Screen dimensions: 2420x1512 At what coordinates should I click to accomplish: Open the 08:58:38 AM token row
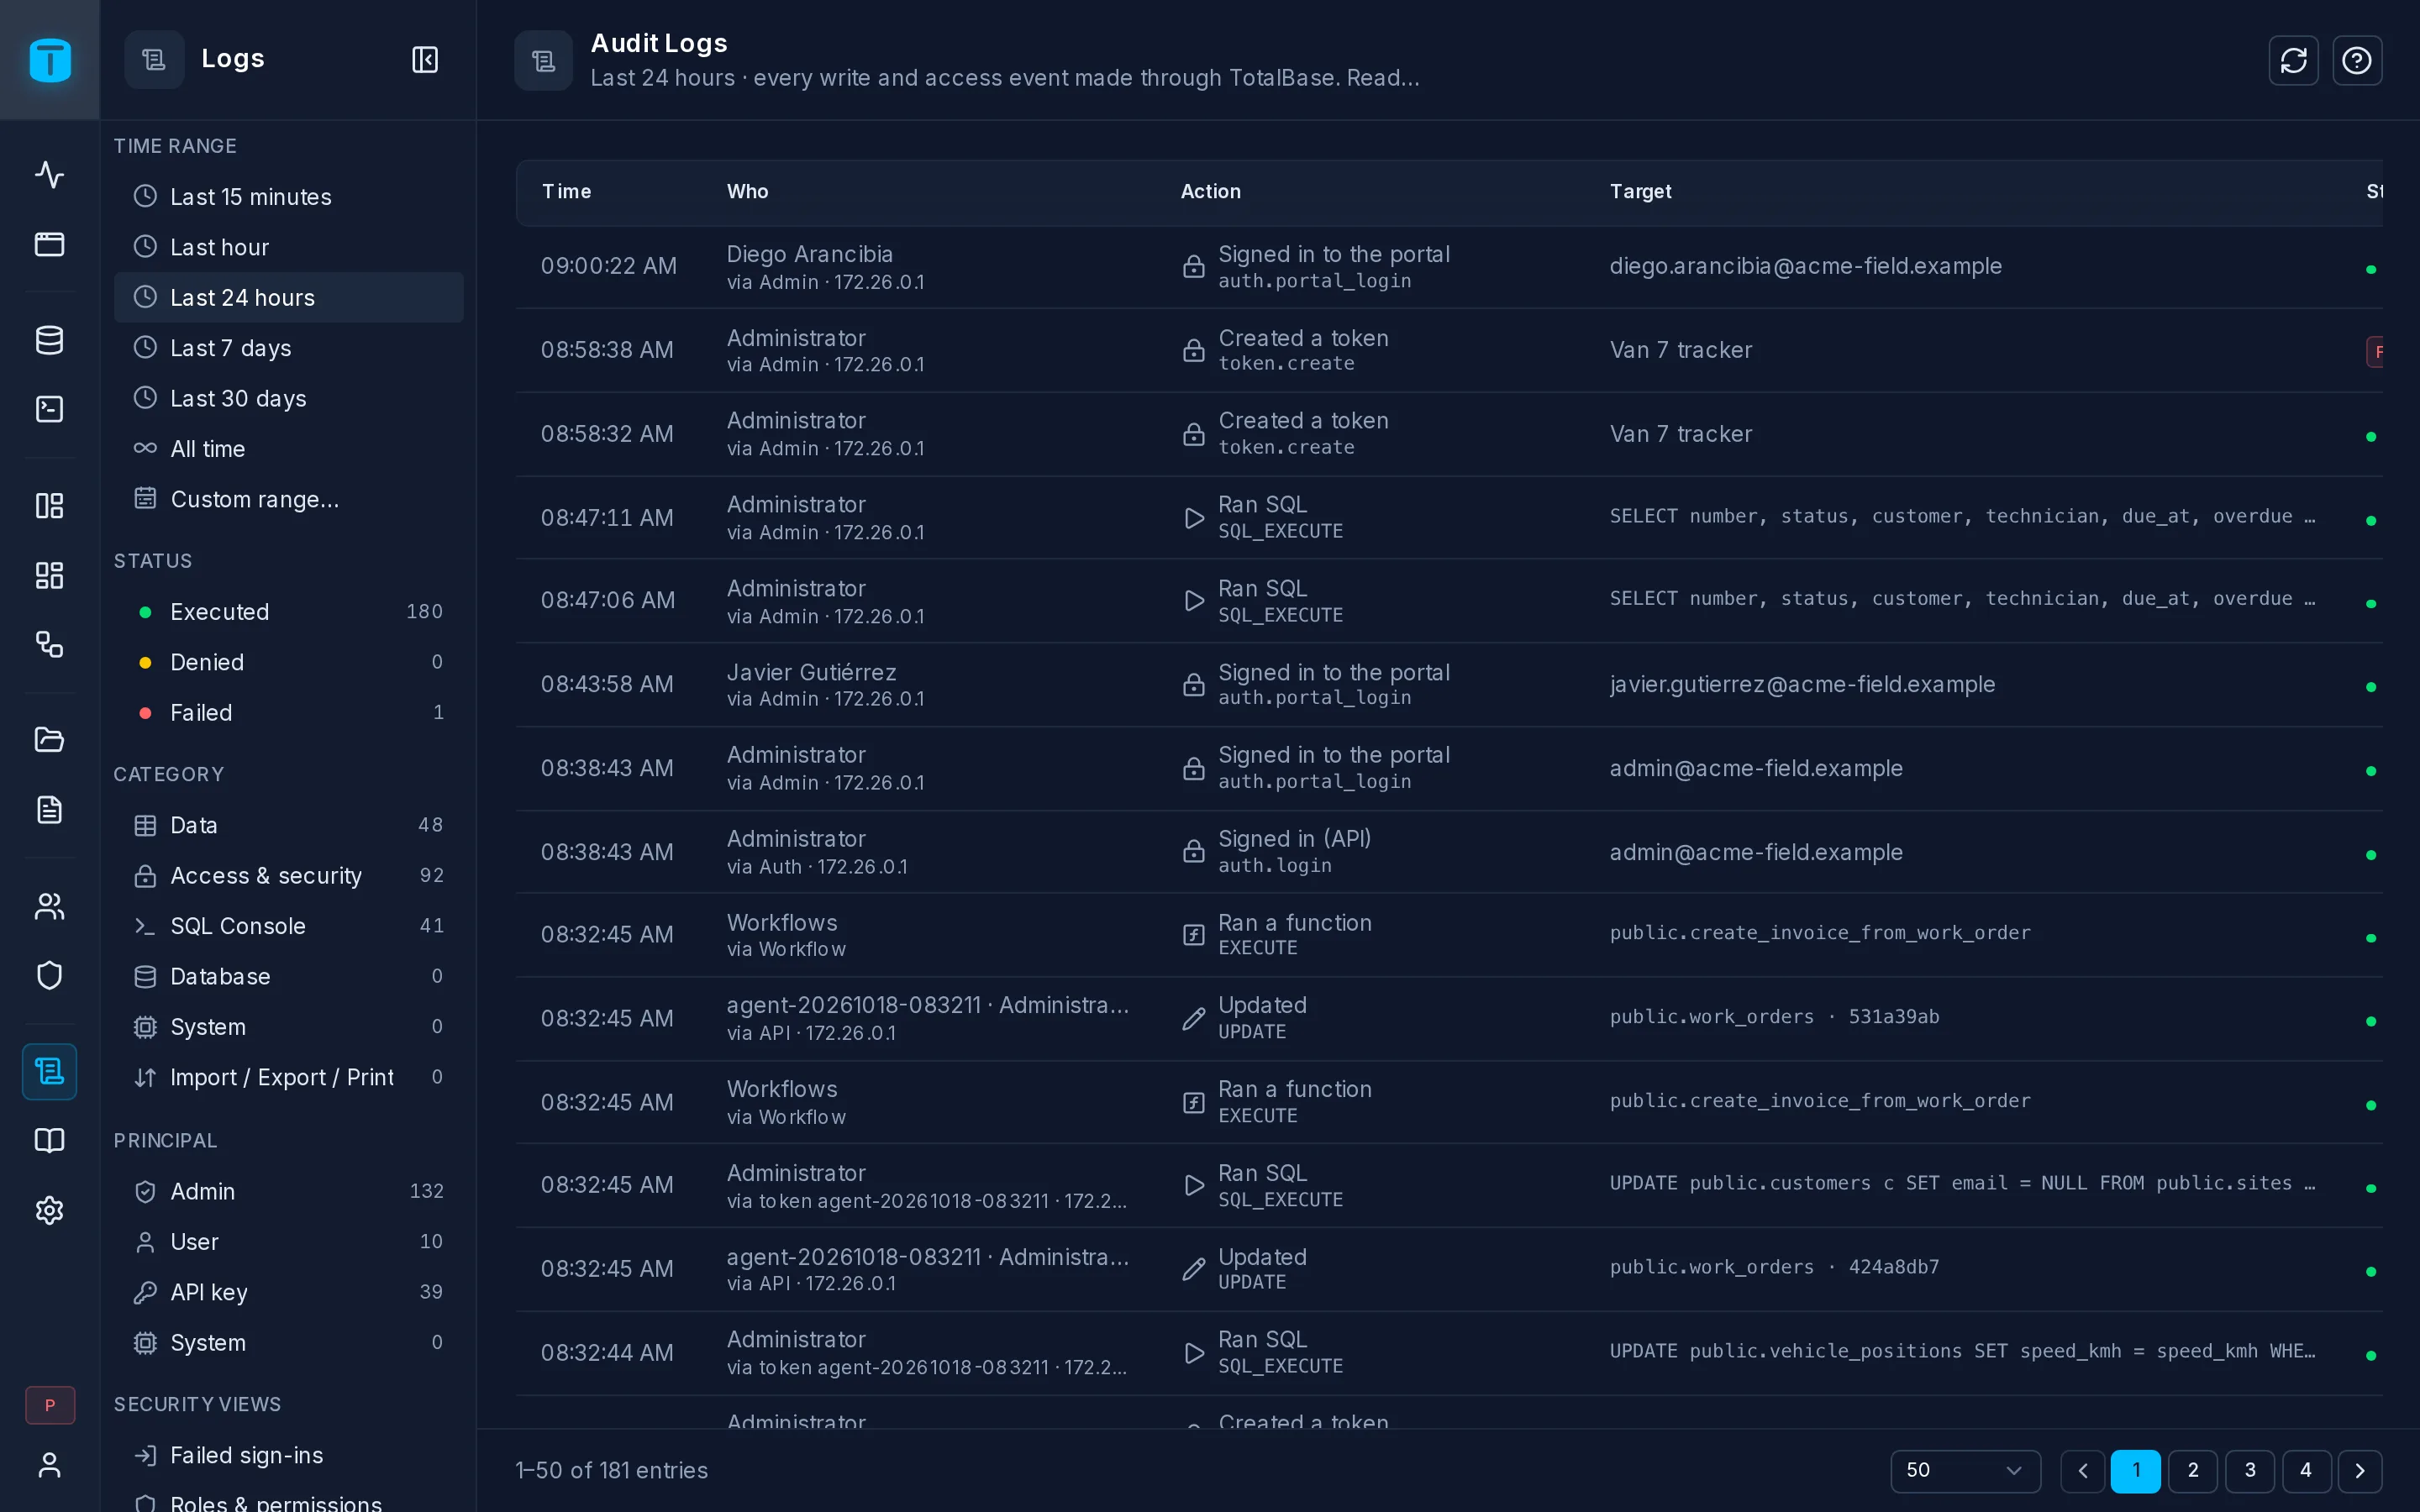(x=1449, y=350)
